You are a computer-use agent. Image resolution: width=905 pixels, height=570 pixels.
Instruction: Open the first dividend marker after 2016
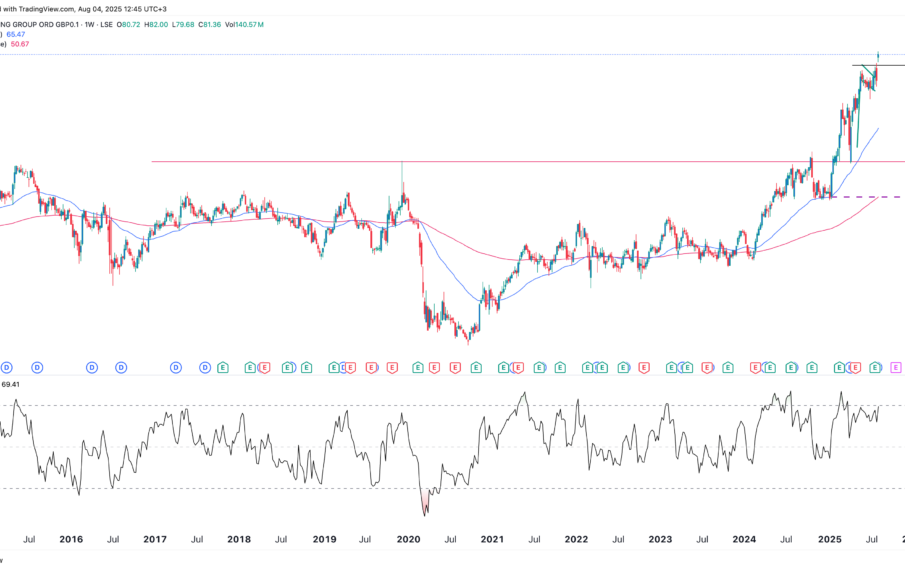91,368
